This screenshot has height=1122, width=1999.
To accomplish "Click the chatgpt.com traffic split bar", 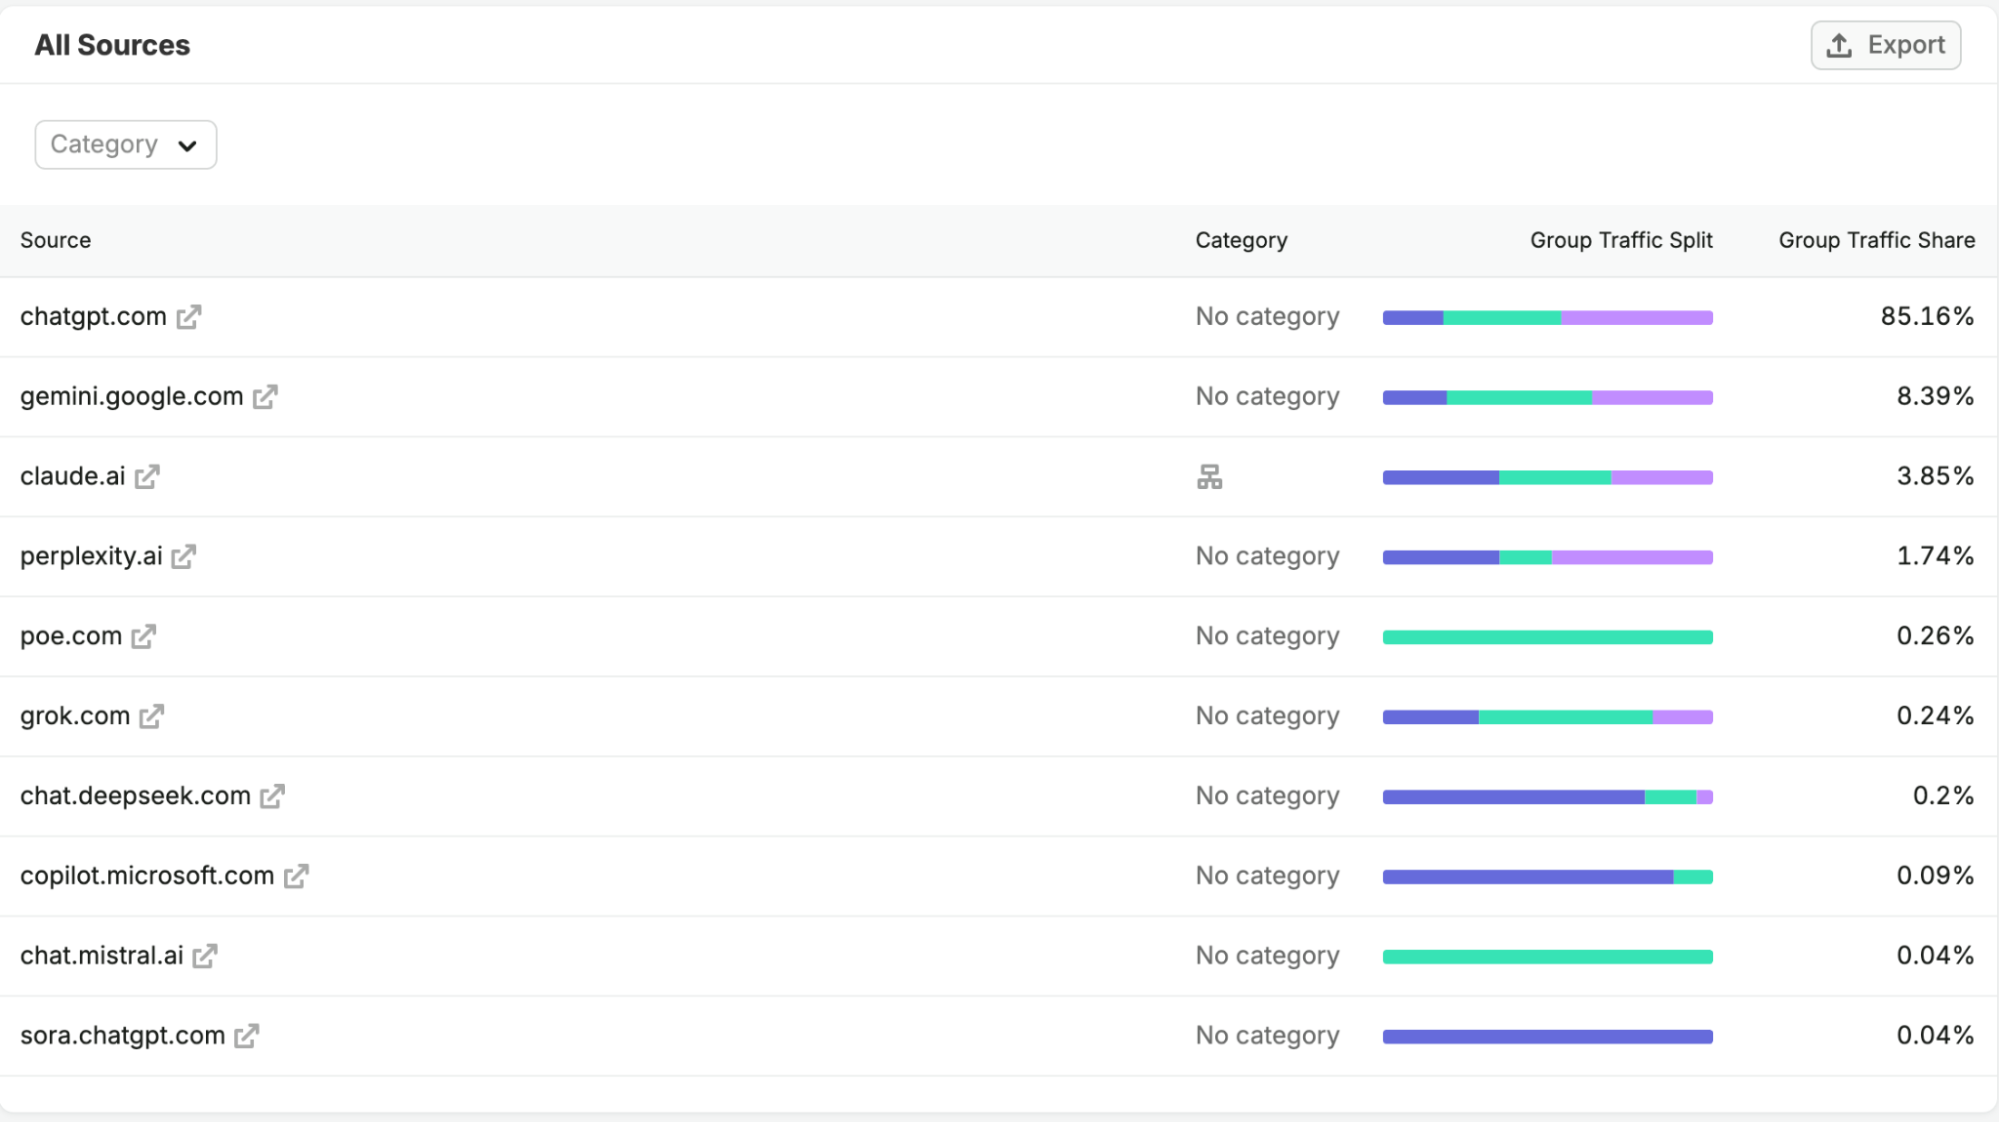I will (x=1548, y=318).
